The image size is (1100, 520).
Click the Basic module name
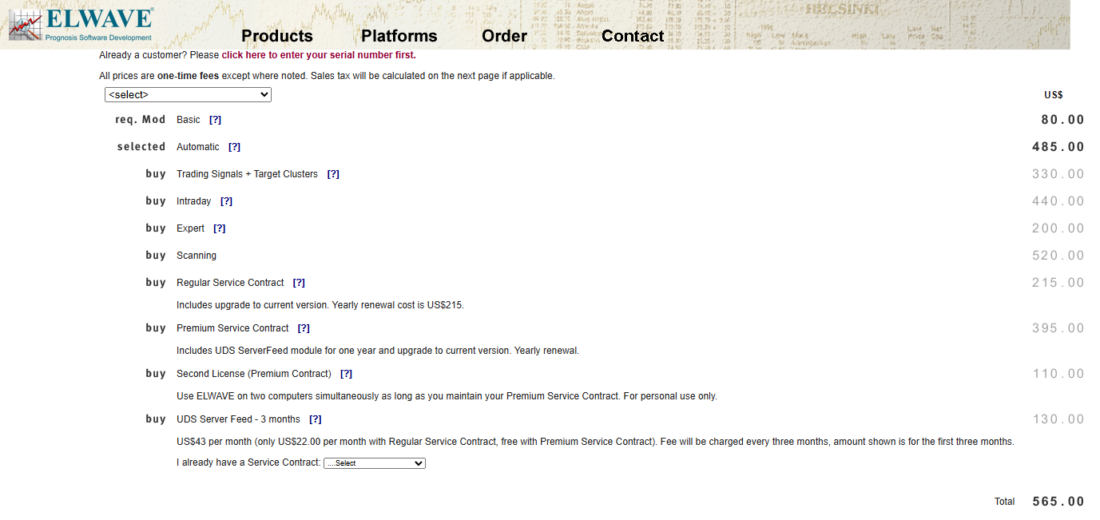[x=188, y=120]
